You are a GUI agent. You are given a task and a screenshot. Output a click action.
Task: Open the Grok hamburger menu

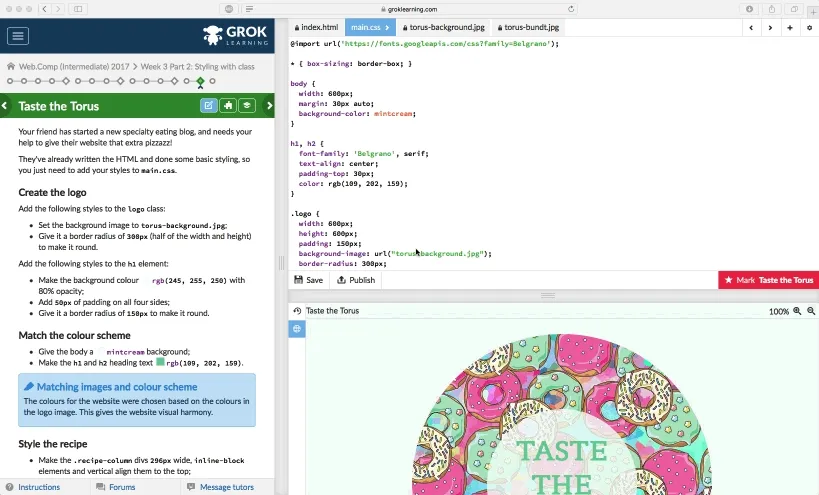click(18, 36)
